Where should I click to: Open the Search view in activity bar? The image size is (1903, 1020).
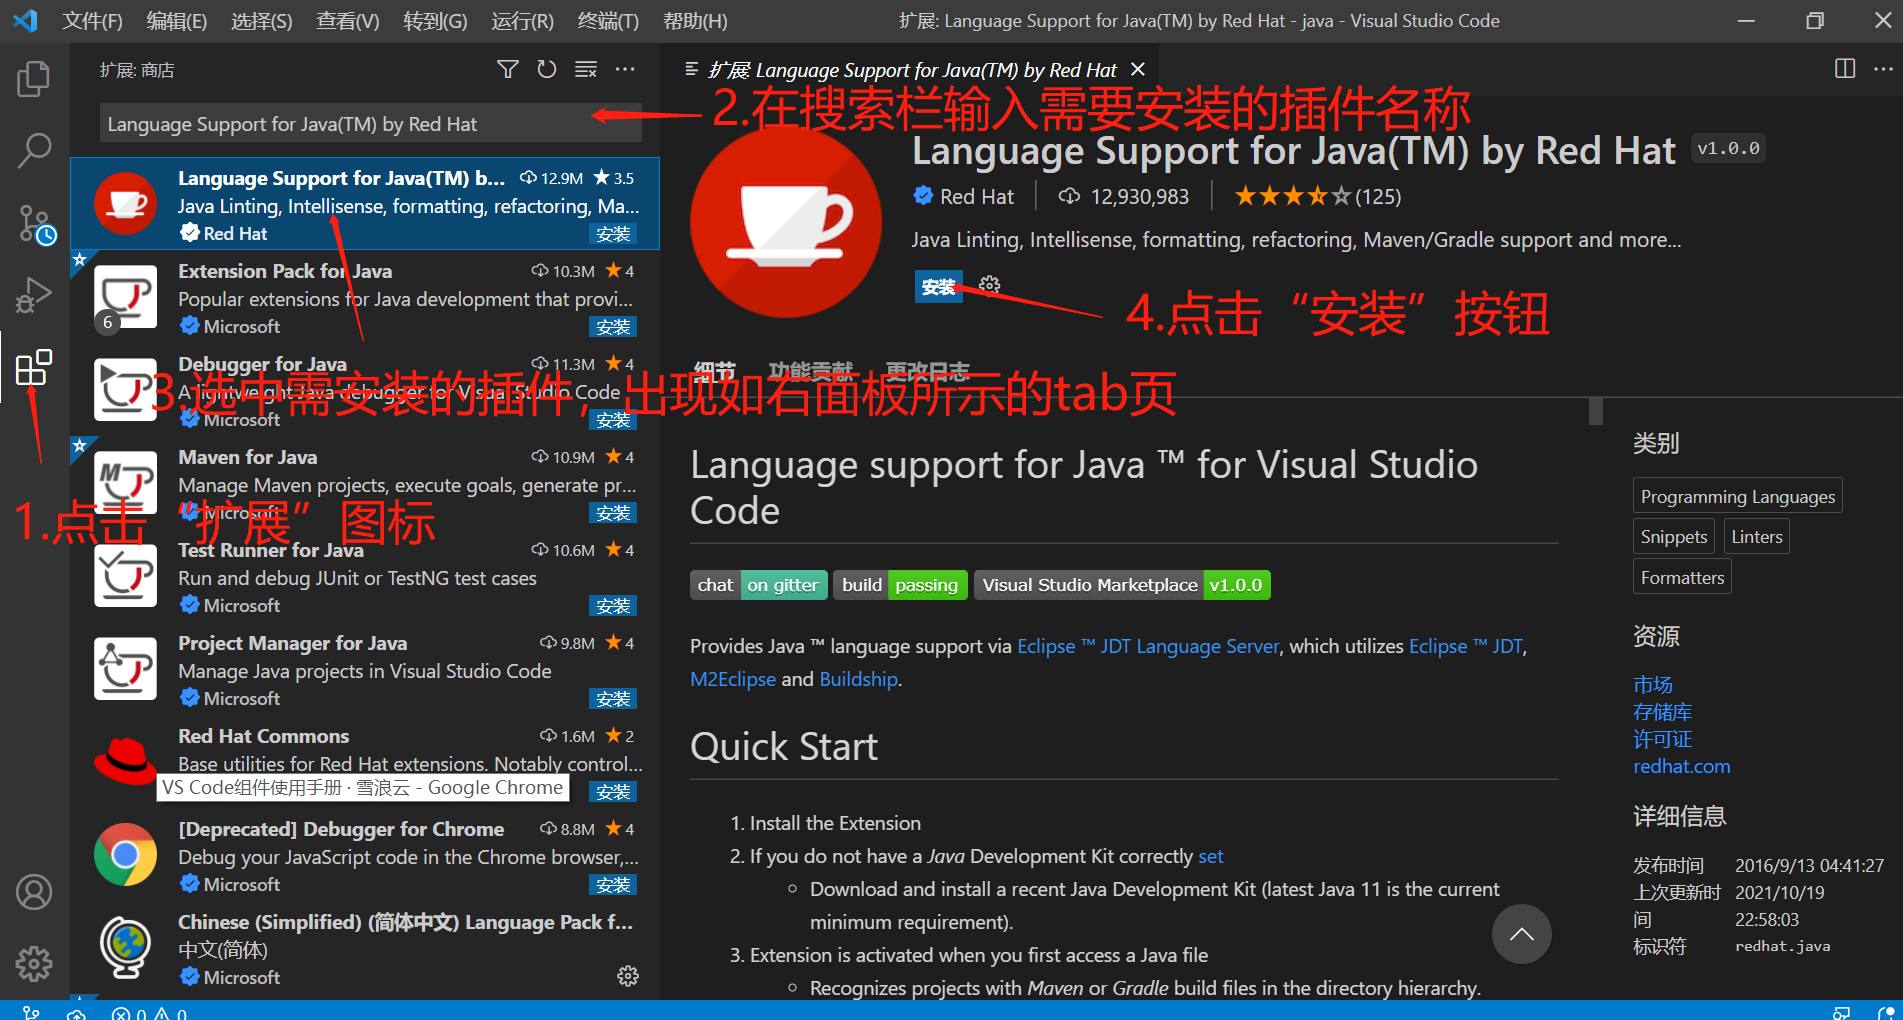pyautogui.click(x=34, y=151)
